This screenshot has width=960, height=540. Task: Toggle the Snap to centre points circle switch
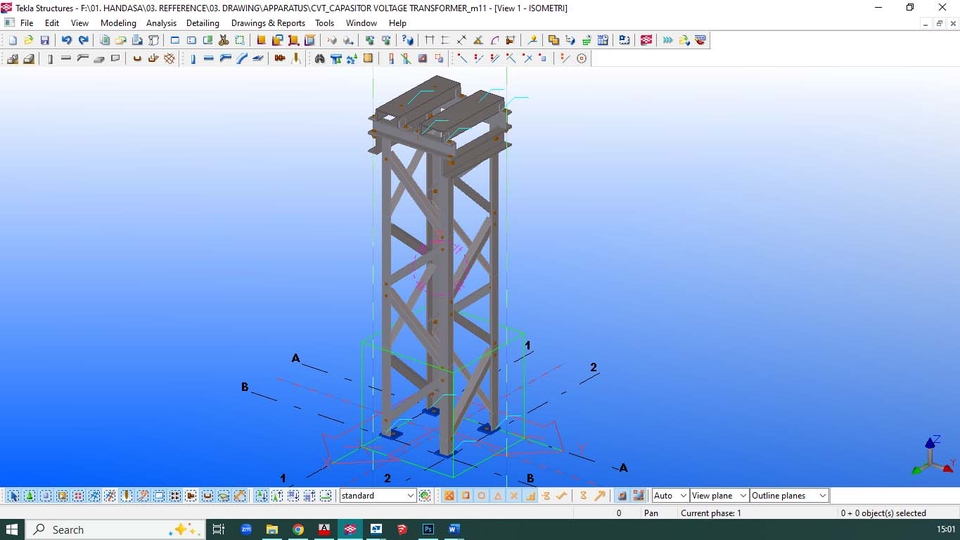click(x=481, y=496)
